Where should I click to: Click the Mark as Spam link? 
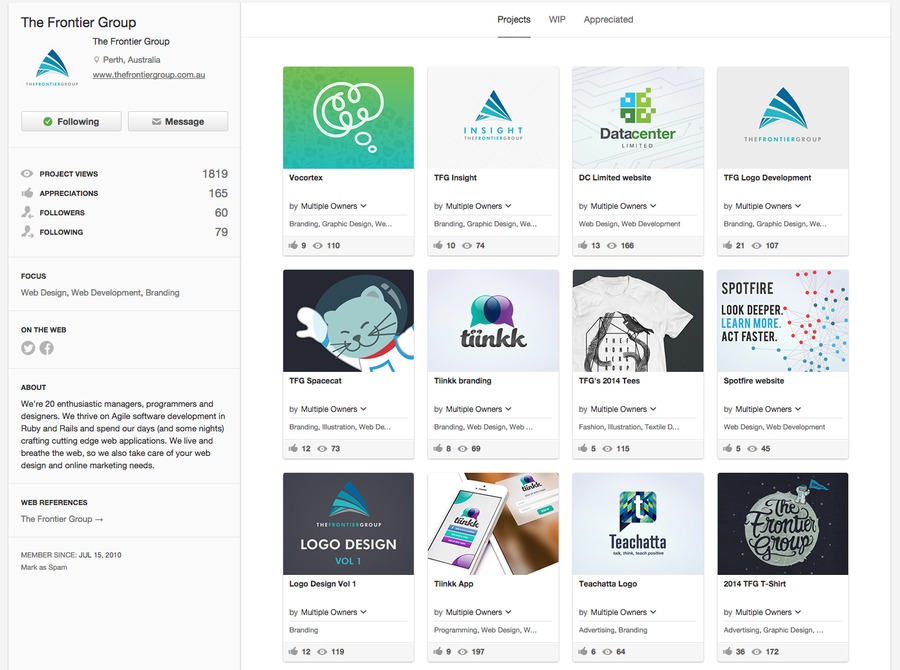click(x=44, y=567)
